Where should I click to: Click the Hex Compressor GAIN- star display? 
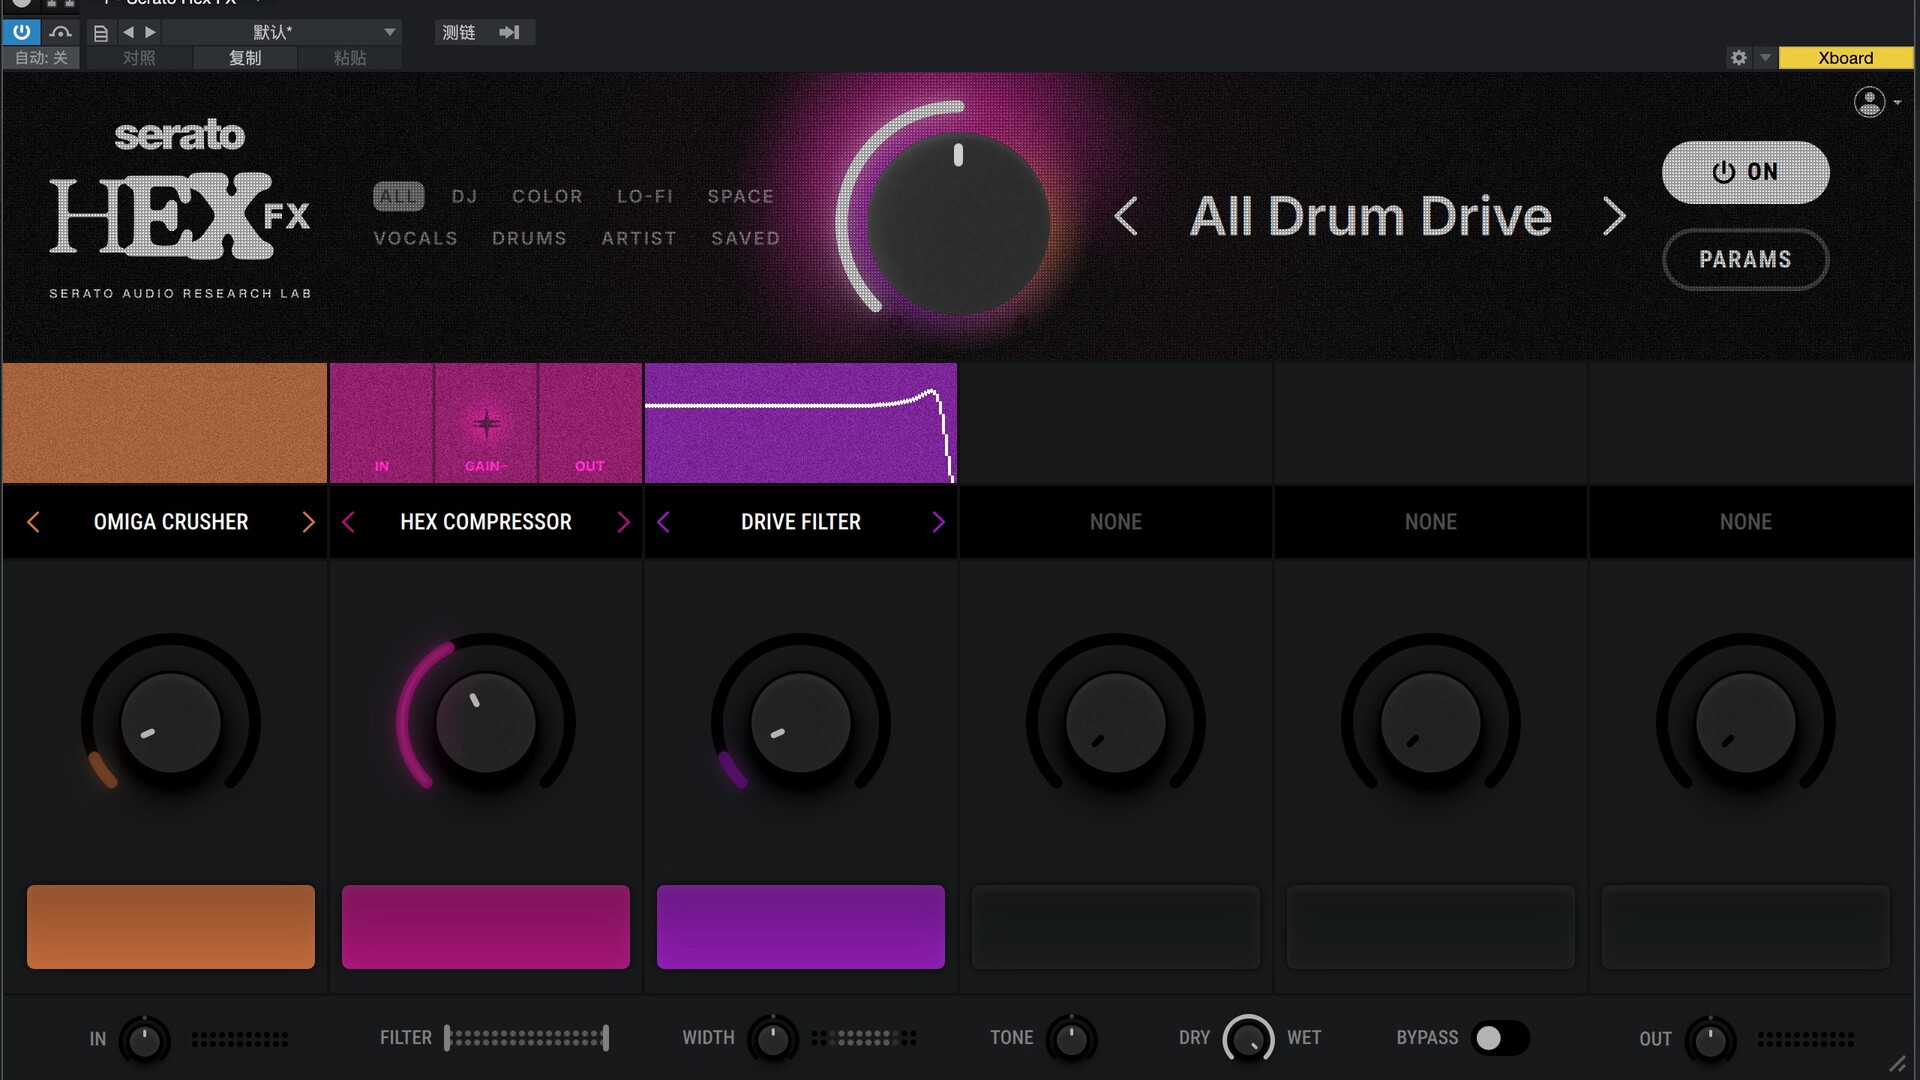tap(486, 423)
